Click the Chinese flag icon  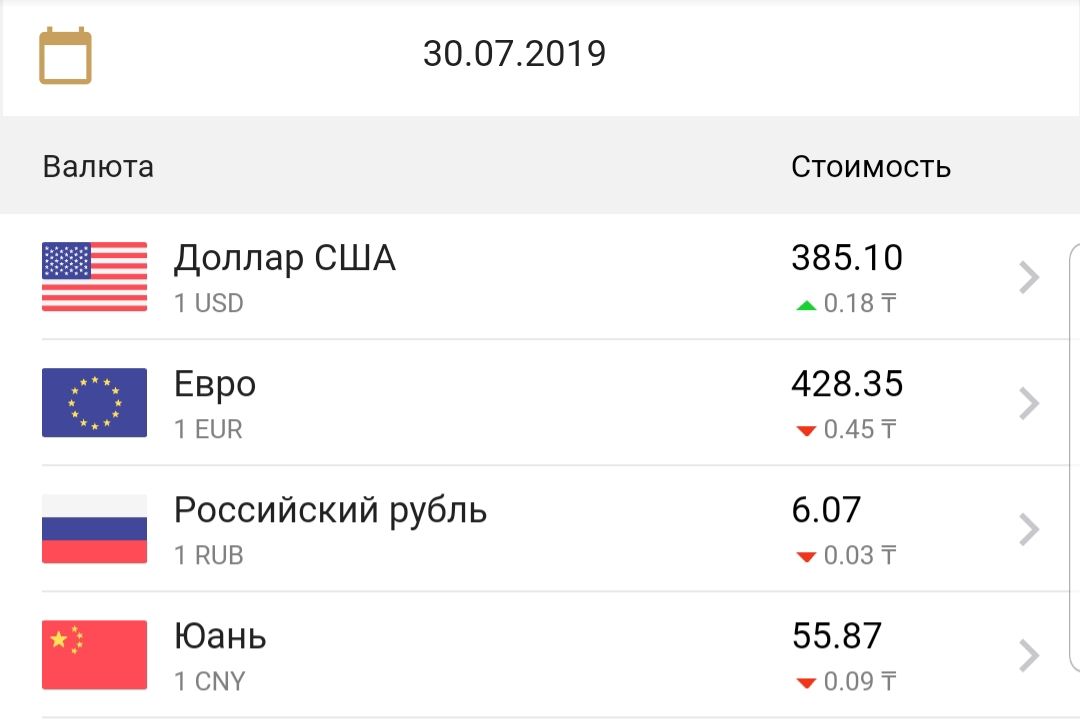coord(94,655)
